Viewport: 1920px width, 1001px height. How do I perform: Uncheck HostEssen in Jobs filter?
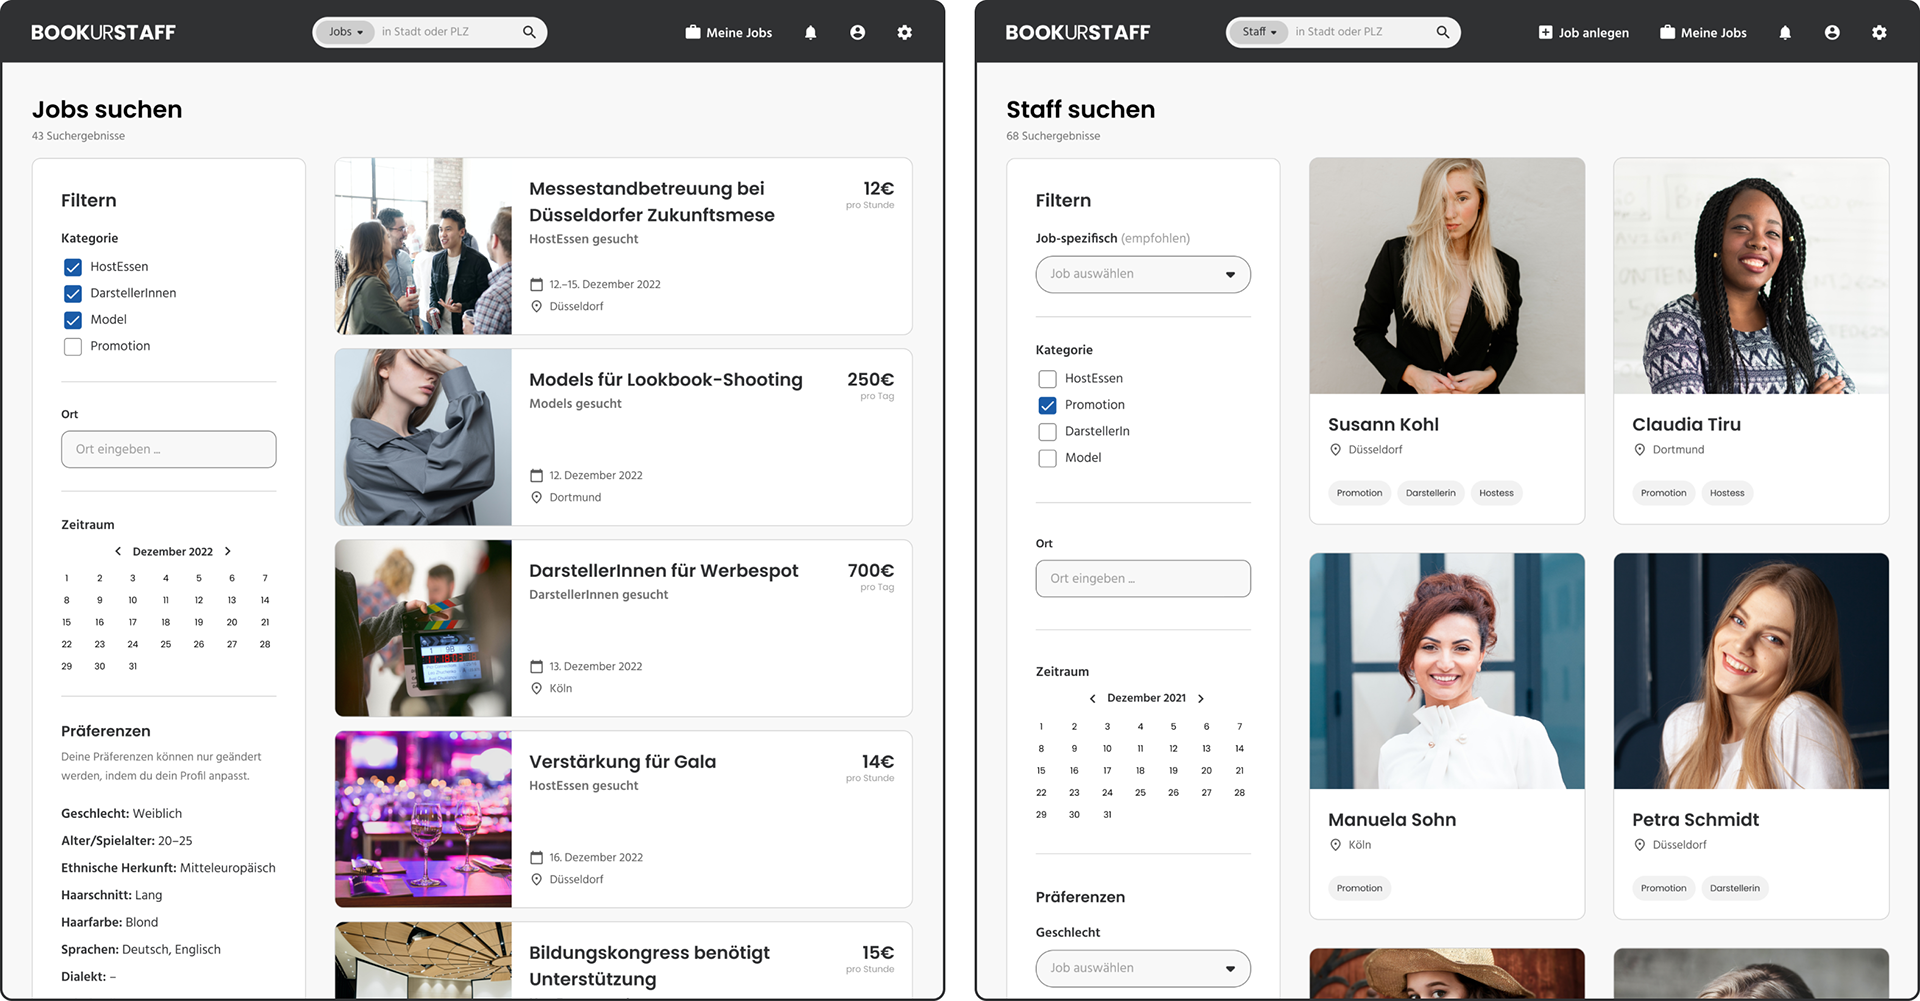73,267
